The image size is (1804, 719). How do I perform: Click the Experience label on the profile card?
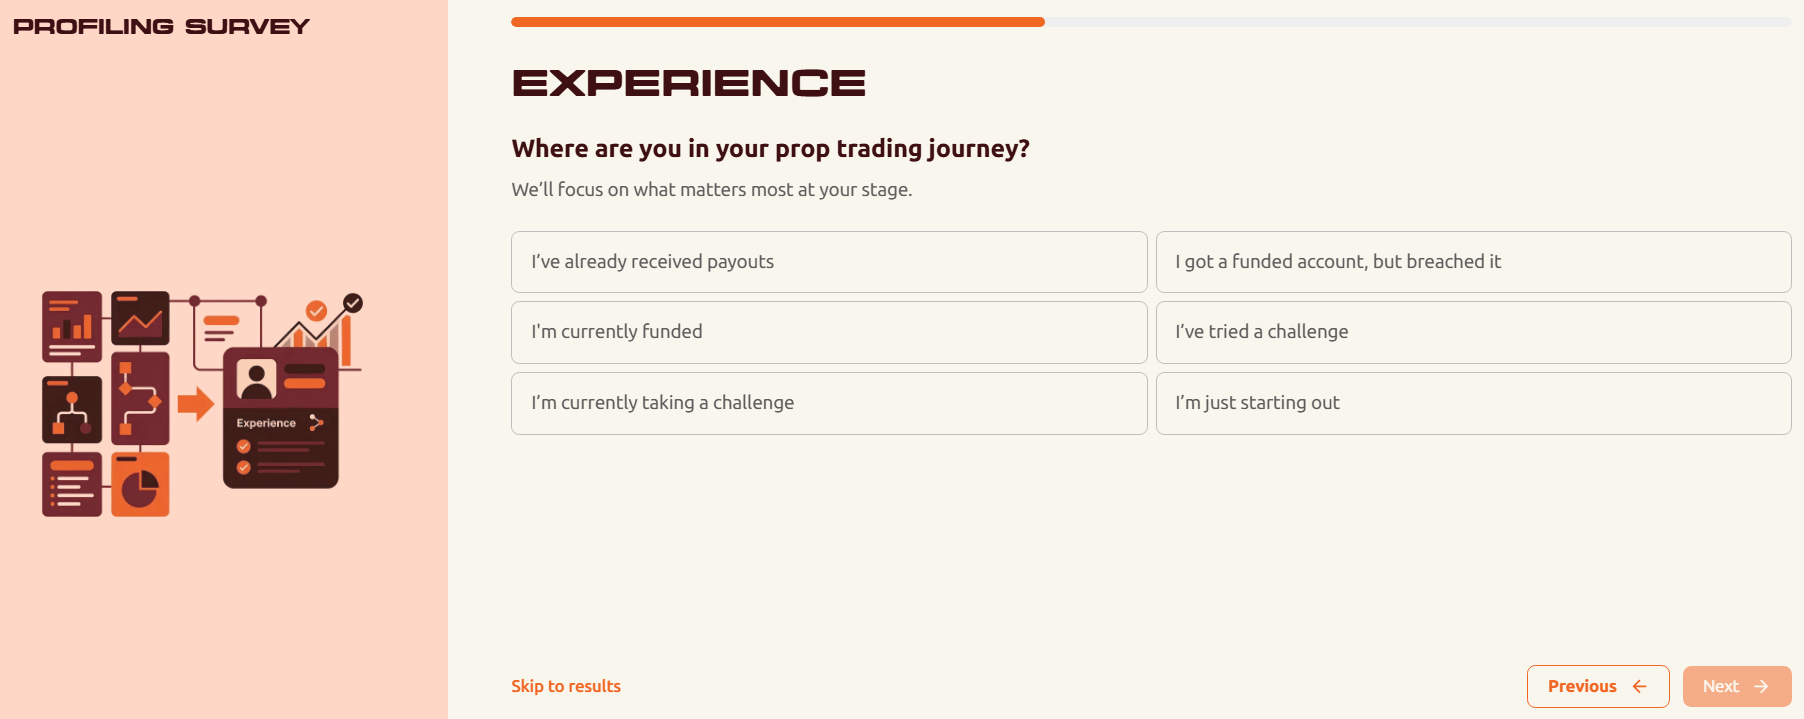265,422
